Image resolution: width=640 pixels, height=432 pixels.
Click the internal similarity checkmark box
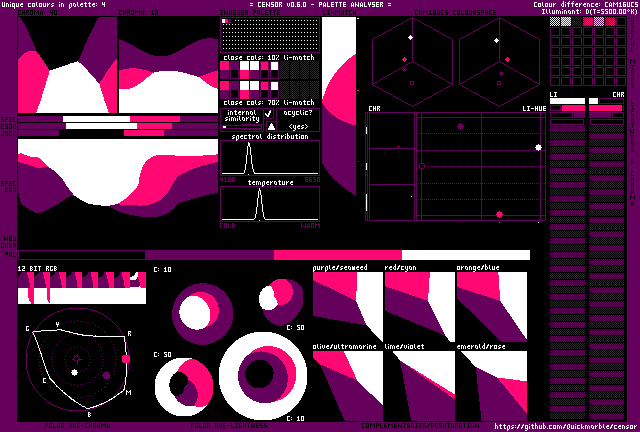click(x=268, y=115)
